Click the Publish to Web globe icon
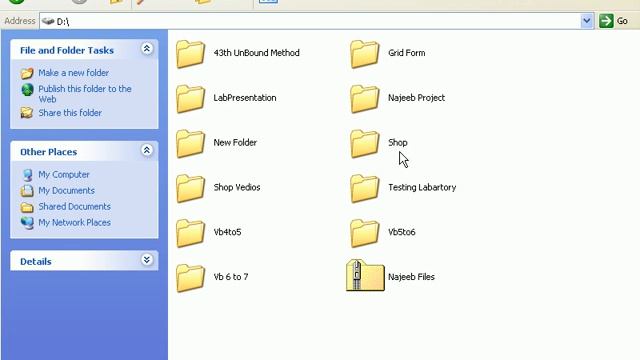 [27, 89]
